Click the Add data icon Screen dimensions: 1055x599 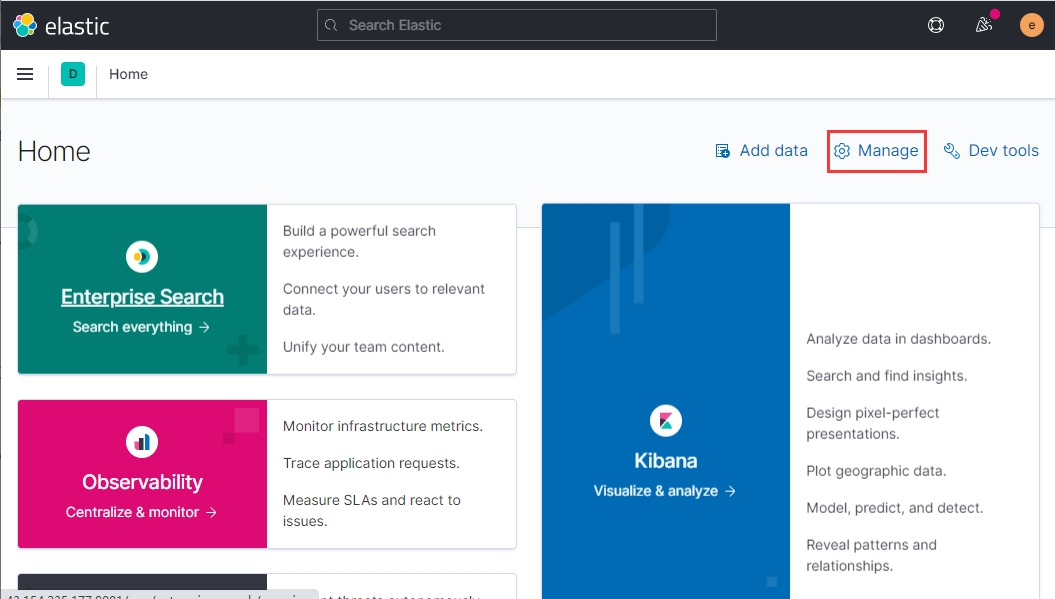coord(723,151)
